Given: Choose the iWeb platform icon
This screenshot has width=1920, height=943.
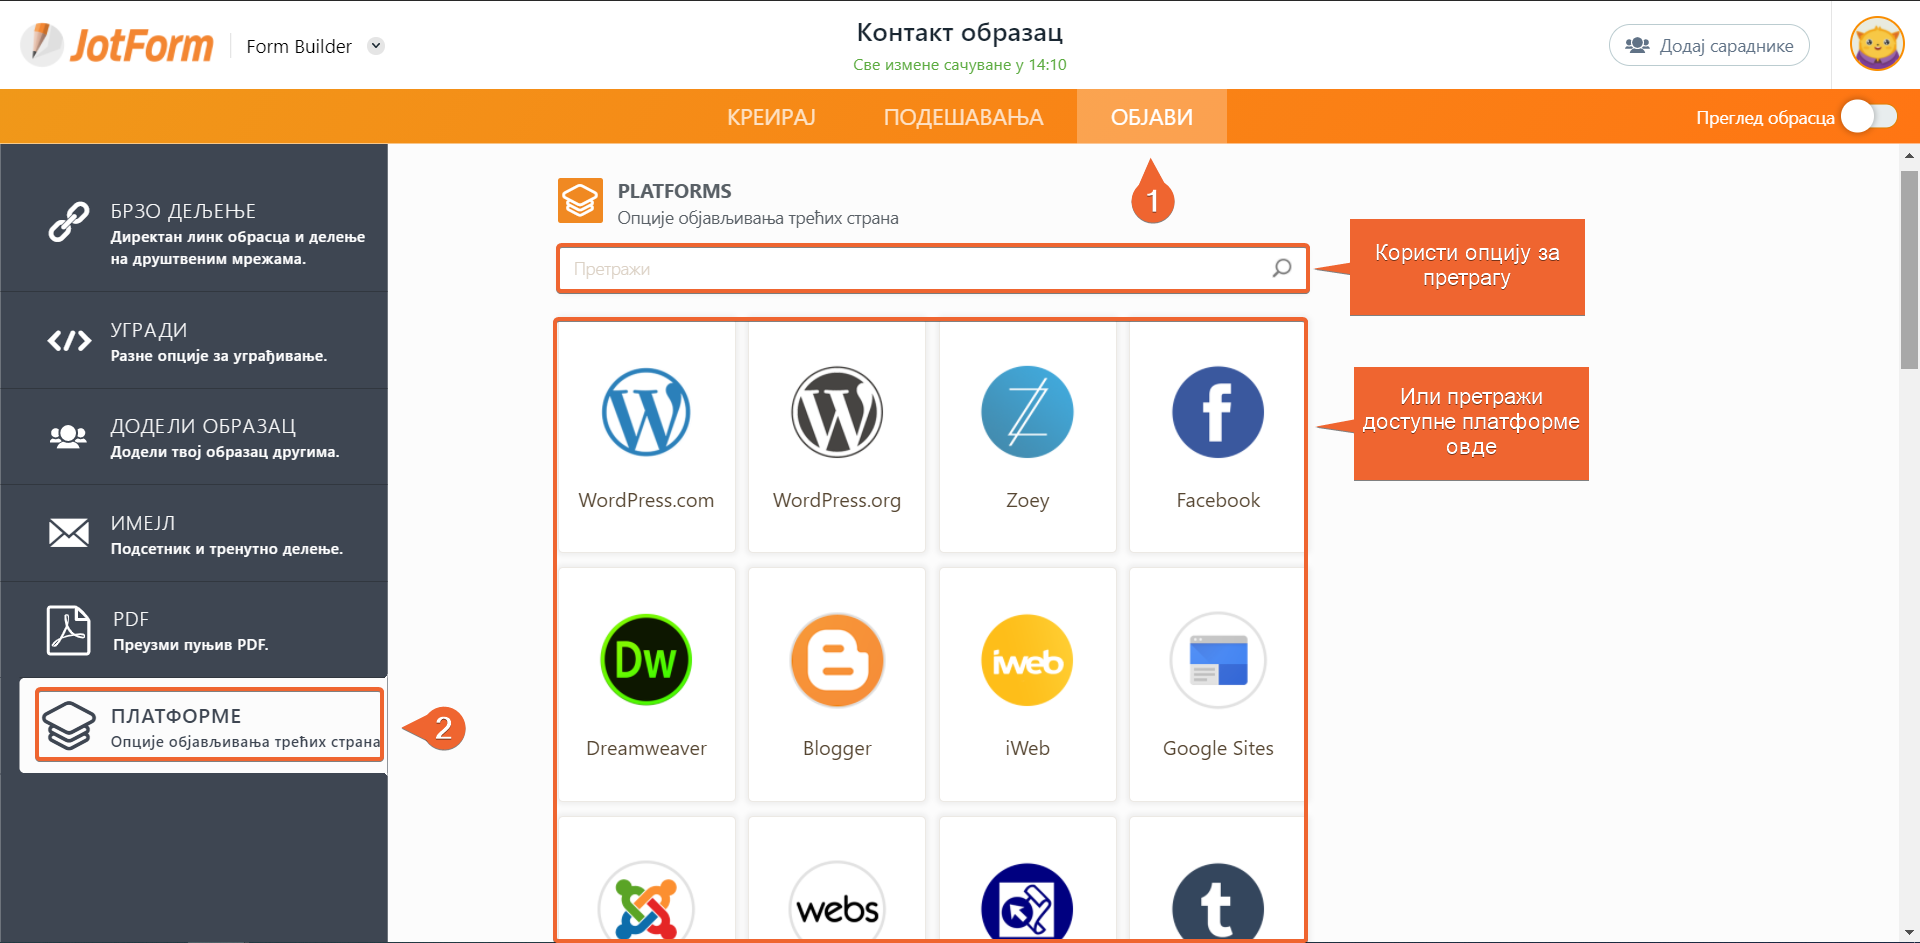Looking at the screenshot, I should 1027,660.
